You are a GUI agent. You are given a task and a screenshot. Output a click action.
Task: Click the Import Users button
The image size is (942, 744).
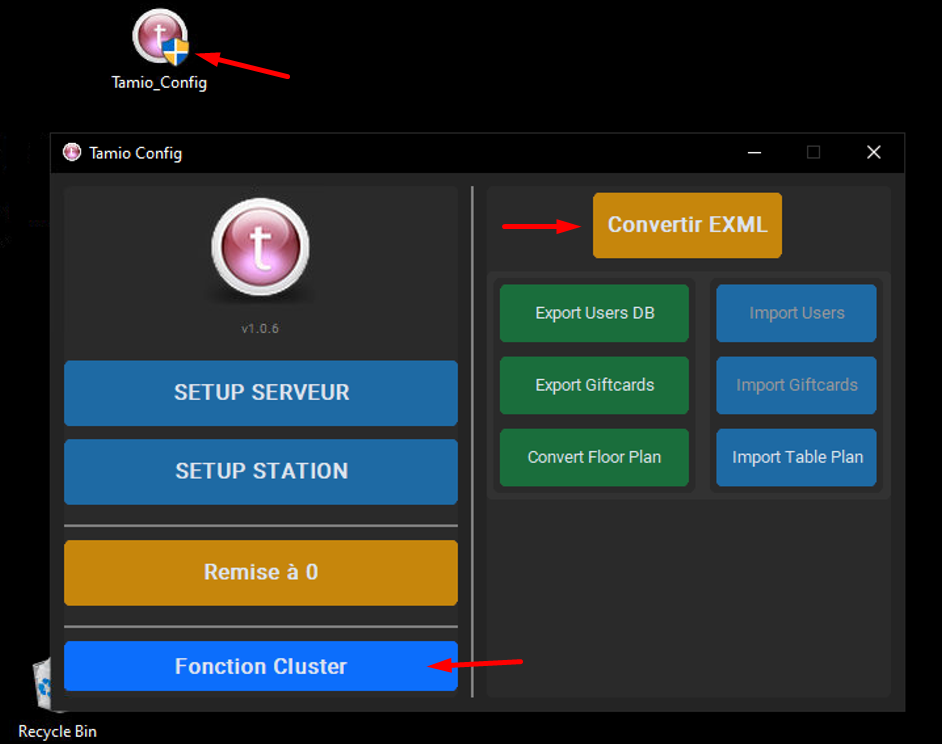click(x=797, y=313)
